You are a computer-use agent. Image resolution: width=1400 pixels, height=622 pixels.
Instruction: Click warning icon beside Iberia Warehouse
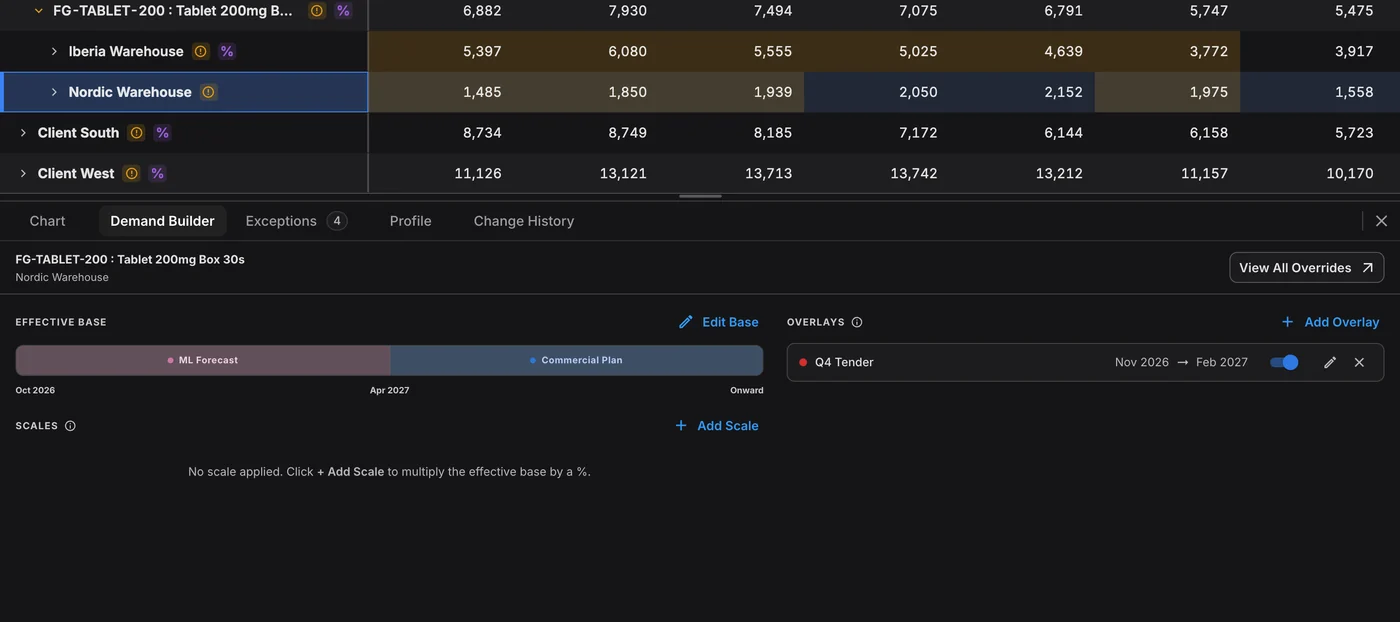(x=200, y=51)
